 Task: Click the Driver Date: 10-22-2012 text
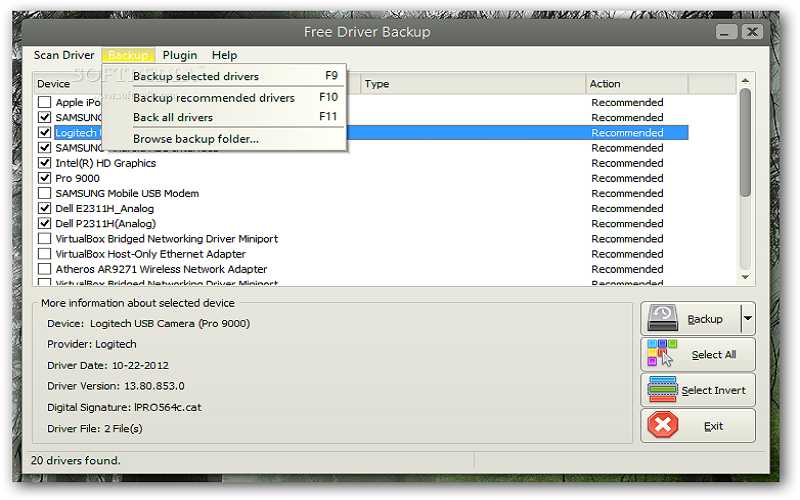click(108, 365)
